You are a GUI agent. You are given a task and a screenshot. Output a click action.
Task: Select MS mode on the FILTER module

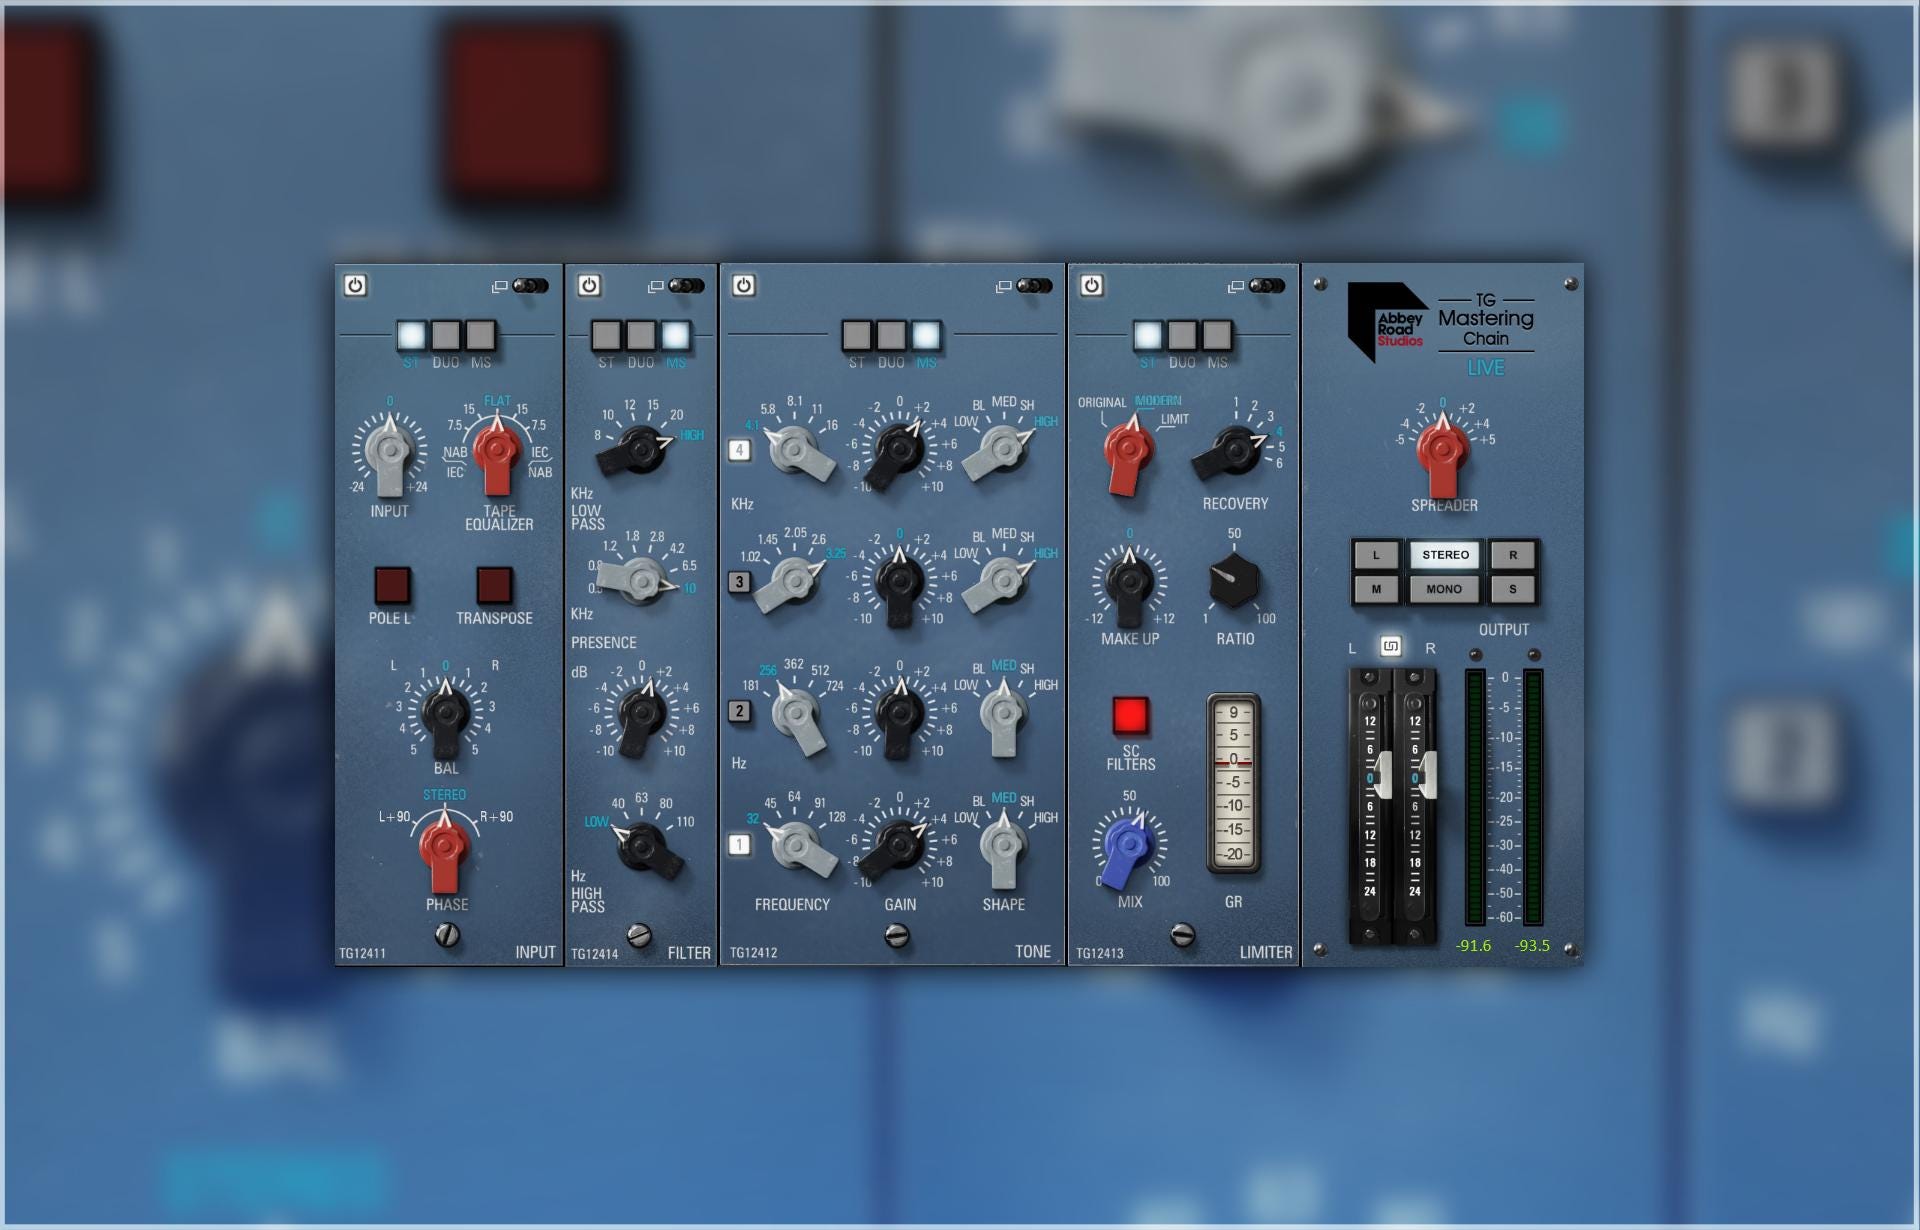pyautogui.click(x=676, y=336)
